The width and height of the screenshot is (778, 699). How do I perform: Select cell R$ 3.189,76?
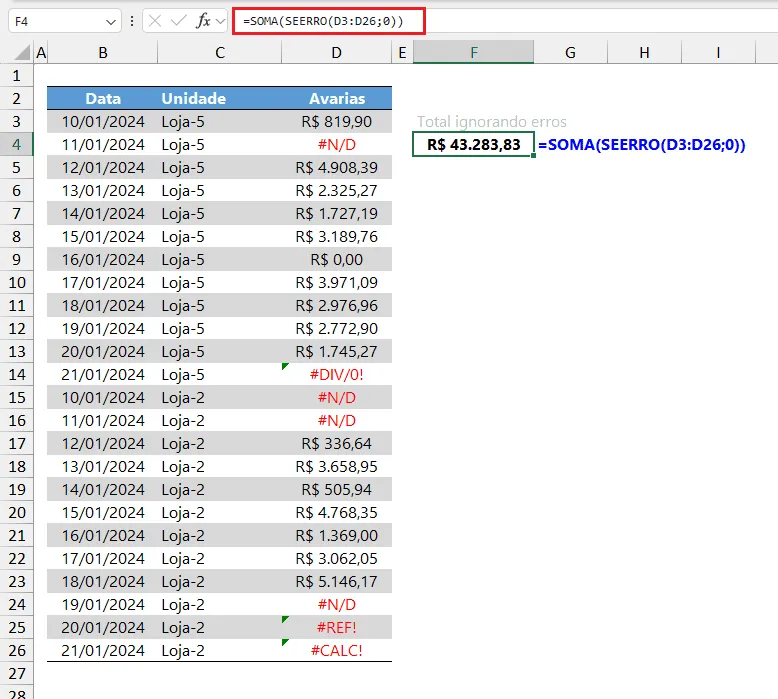pyautogui.click(x=336, y=237)
